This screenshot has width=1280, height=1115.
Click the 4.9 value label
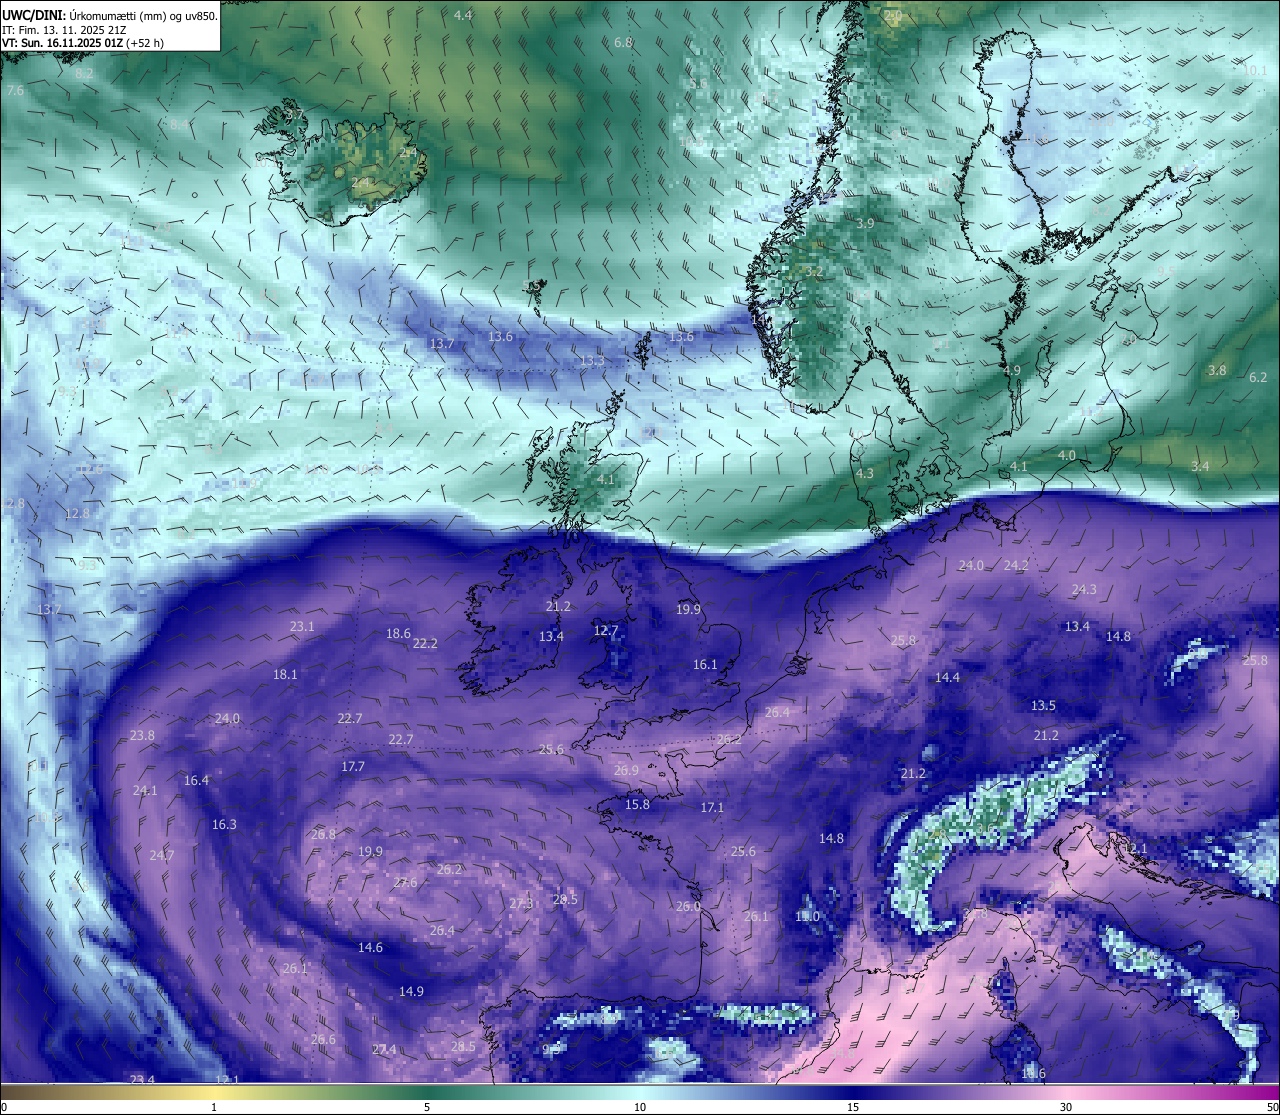tap(1012, 370)
